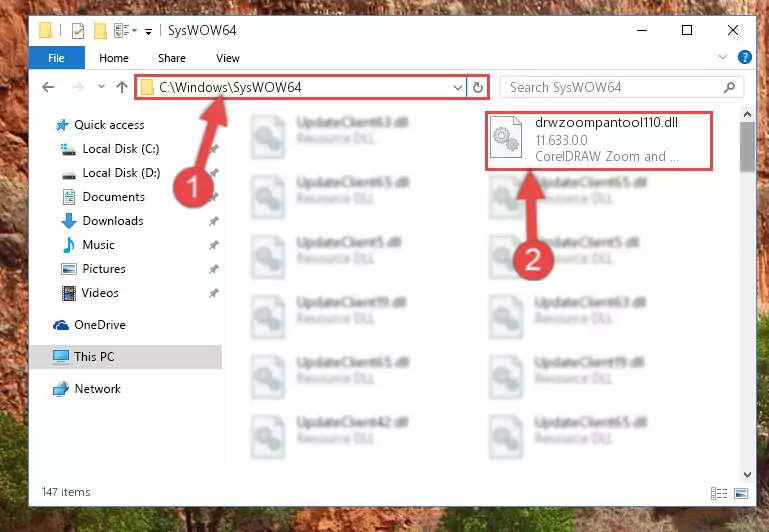
Task: Open the Documents folder
Action: [x=113, y=197]
